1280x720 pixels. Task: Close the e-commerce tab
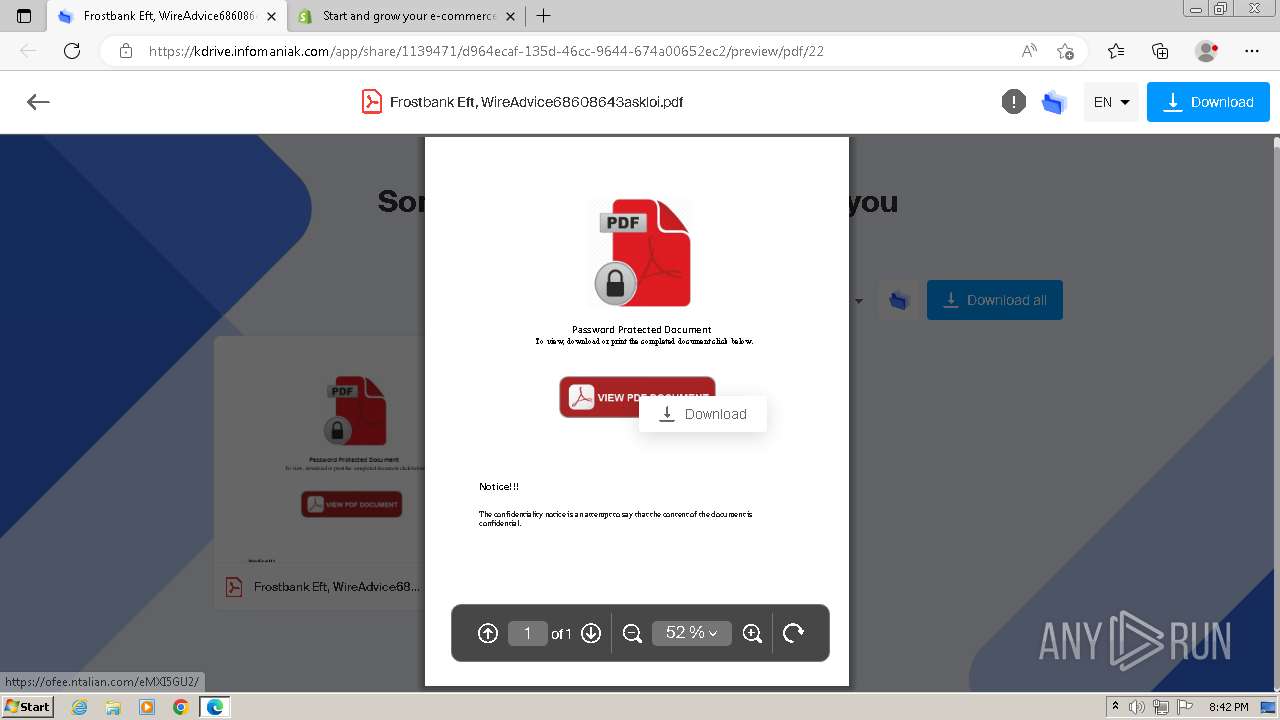tap(512, 16)
